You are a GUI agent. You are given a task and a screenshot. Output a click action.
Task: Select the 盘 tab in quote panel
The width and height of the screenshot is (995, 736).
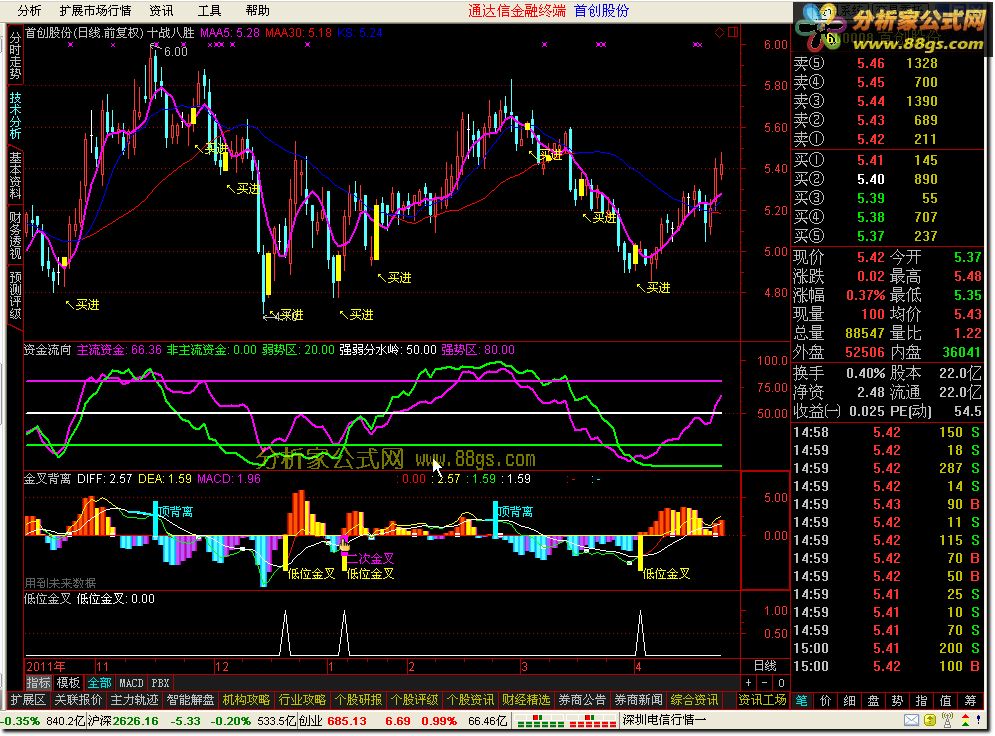coord(874,700)
